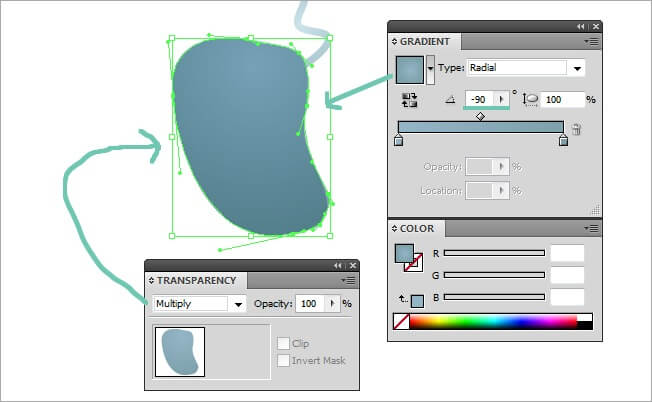The image size is (652, 402).
Task: Open the gradient swatch dropdown arrow
Action: point(430,70)
